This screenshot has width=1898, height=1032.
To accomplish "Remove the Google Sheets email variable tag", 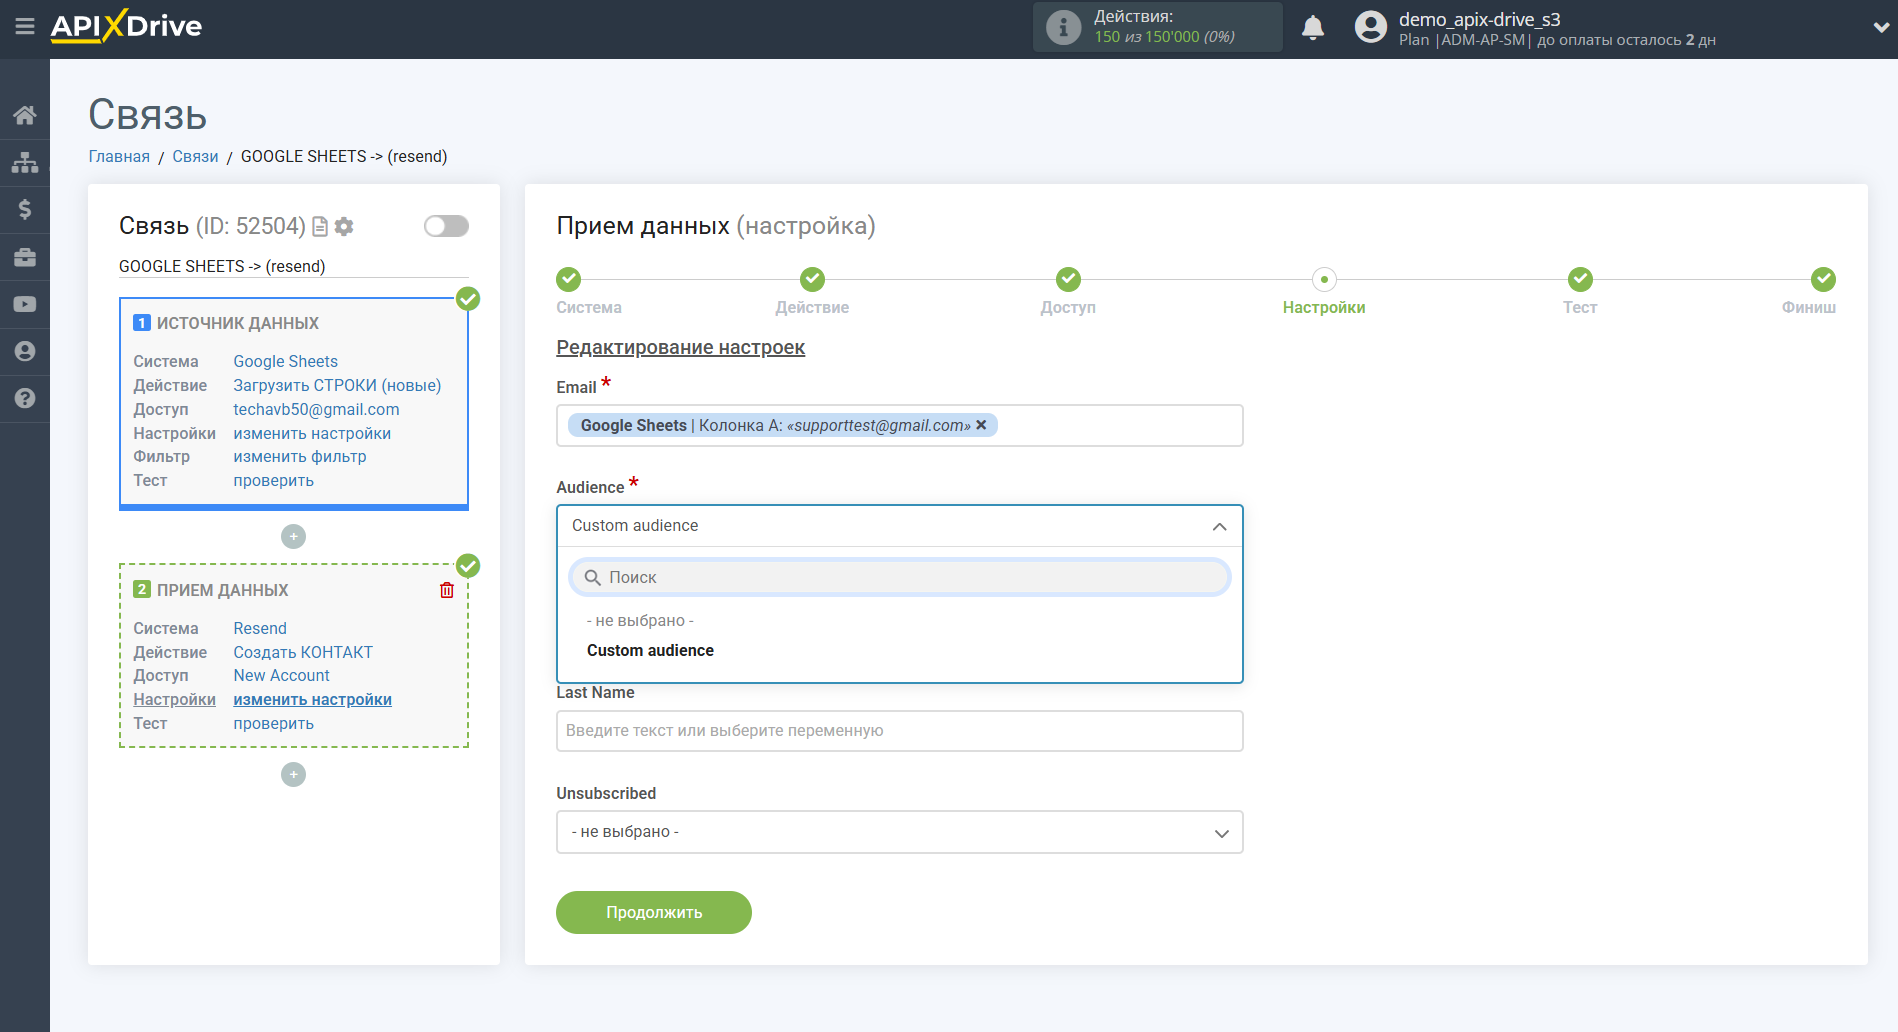I will pyautogui.click(x=981, y=425).
